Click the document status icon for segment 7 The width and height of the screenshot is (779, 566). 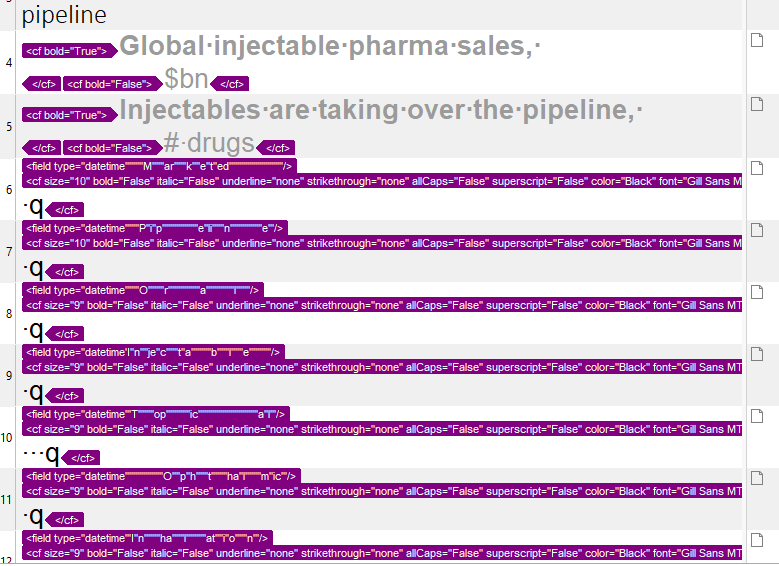pyautogui.click(x=757, y=230)
